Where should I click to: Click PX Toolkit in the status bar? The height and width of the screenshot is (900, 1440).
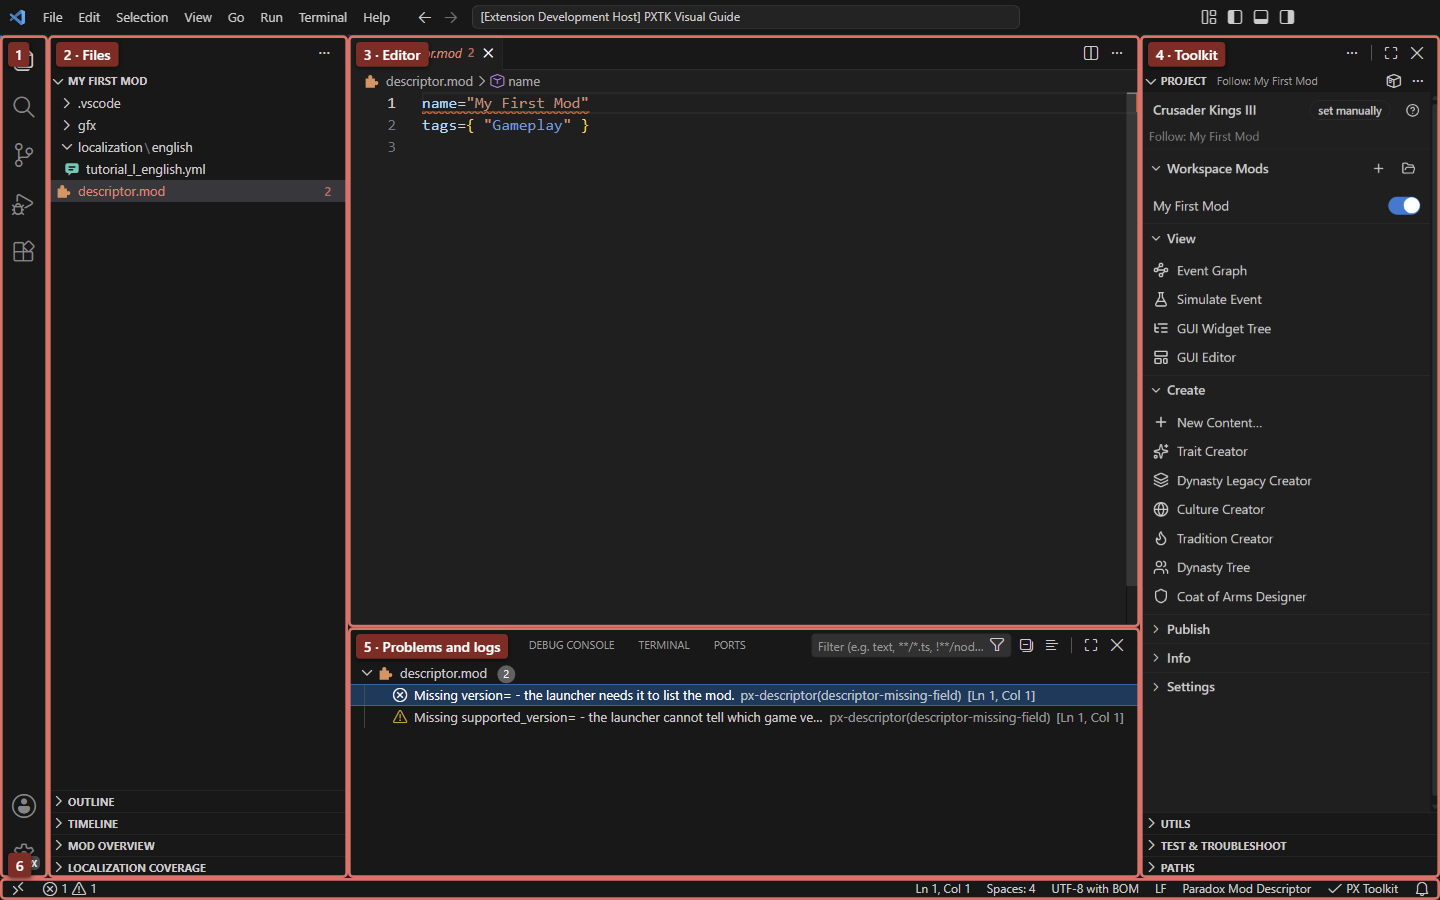tap(1363, 889)
